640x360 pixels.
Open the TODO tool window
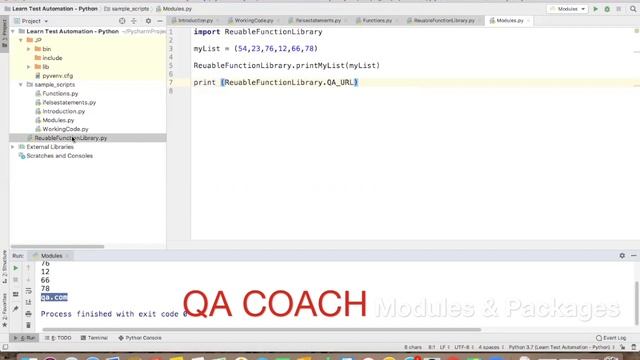tap(58, 338)
